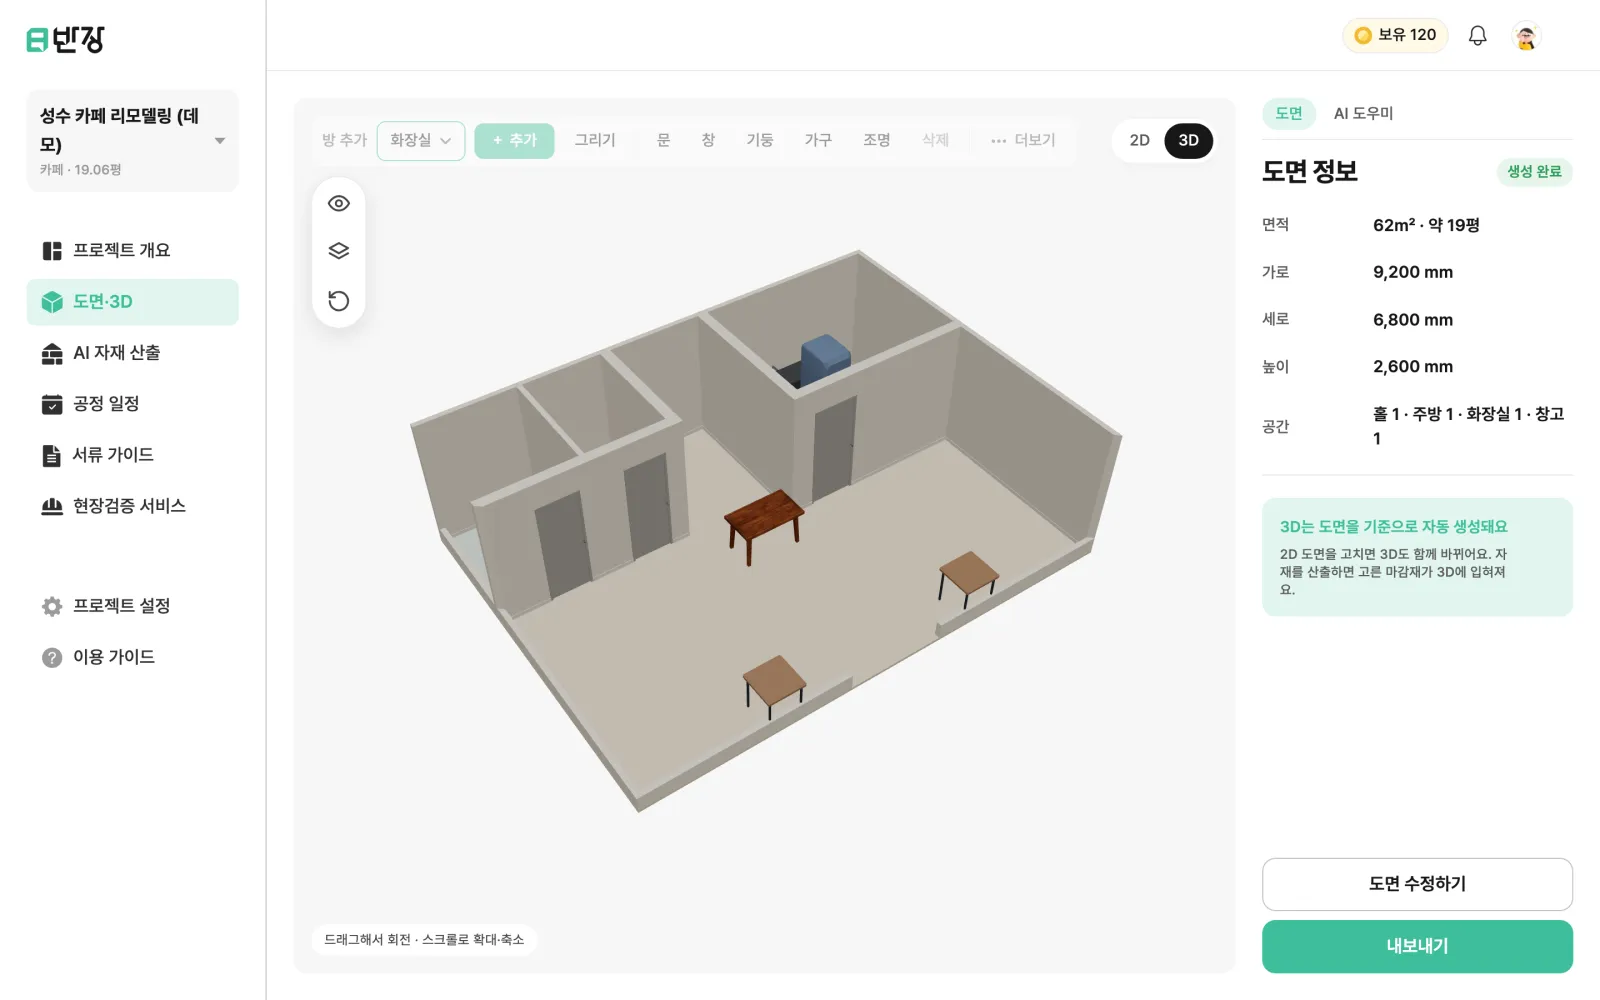Switch the viewer to 2D mode
The height and width of the screenshot is (1000, 1600).
1140,140
